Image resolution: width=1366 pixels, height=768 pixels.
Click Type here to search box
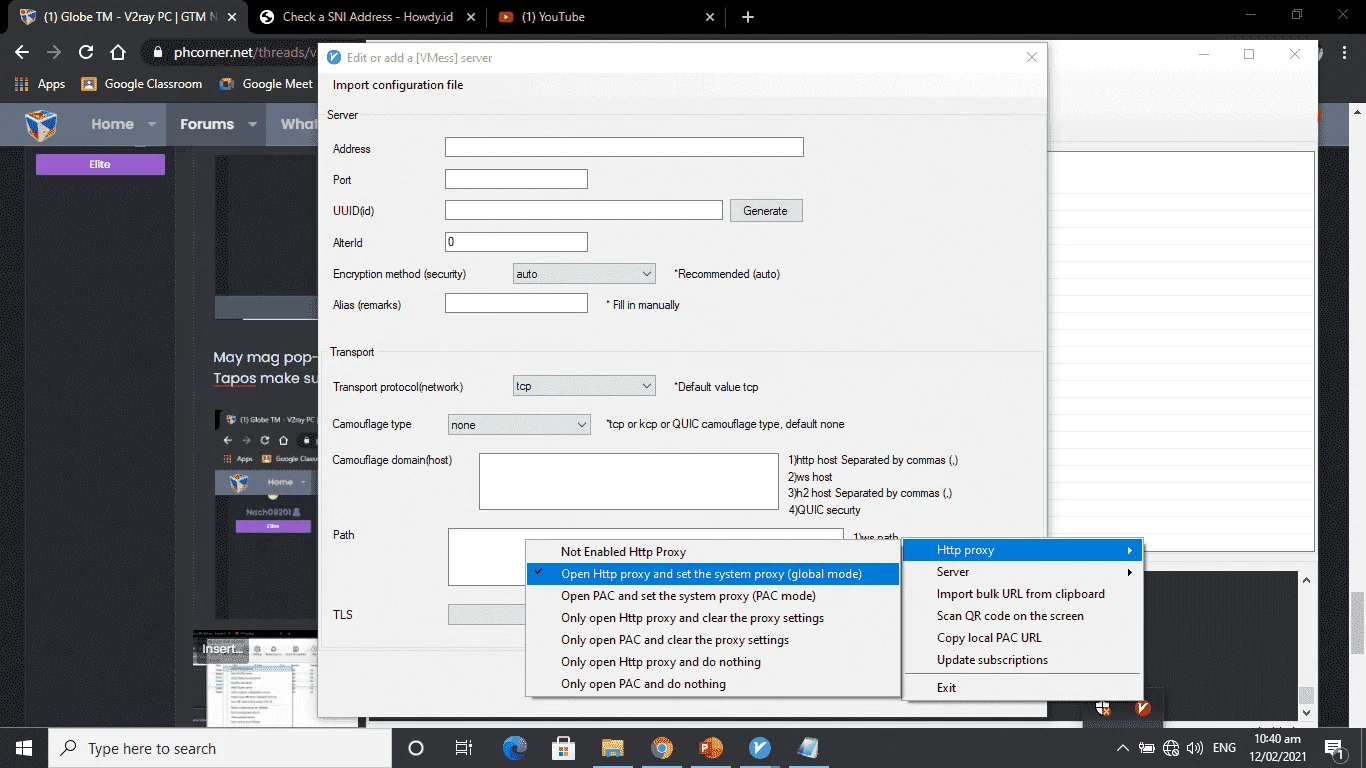coord(220,748)
